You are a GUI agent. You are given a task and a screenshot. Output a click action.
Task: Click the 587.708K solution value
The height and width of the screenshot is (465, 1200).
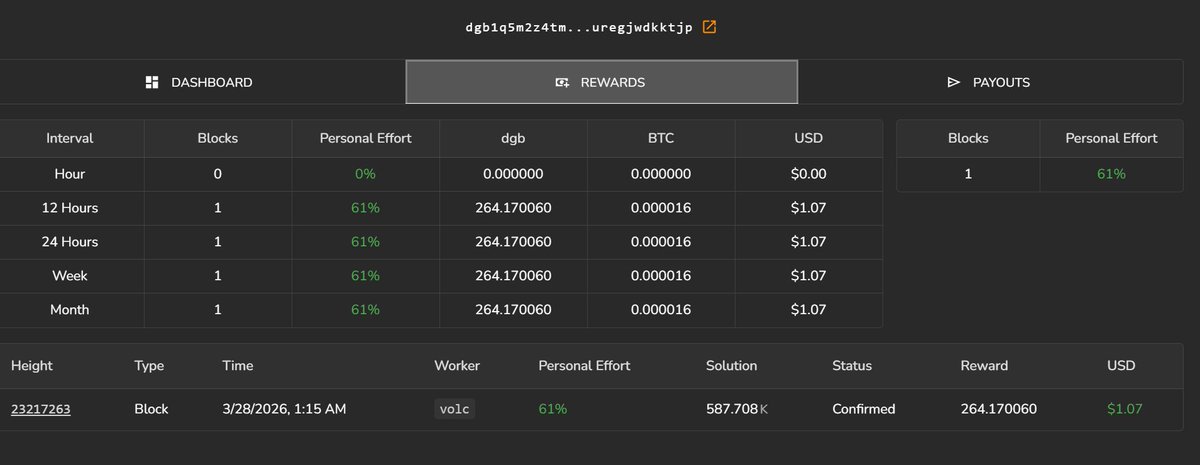(737, 409)
